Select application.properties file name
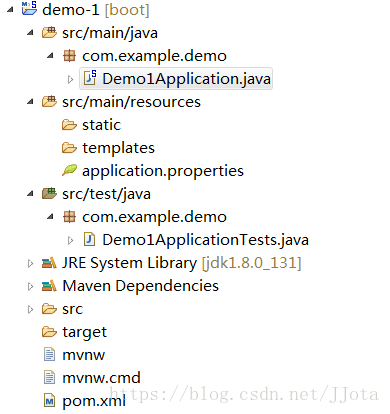 163,171
